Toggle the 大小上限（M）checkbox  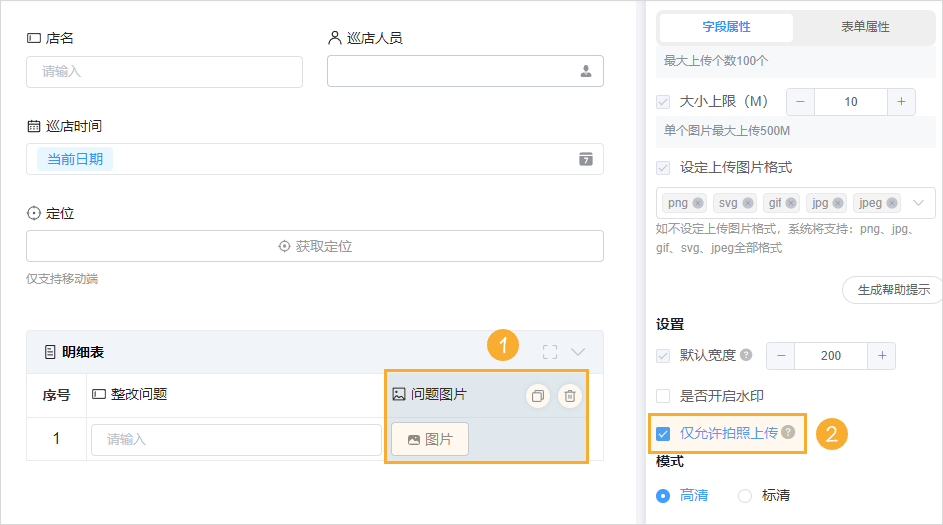pyautogui.click(x=663, y=102)
